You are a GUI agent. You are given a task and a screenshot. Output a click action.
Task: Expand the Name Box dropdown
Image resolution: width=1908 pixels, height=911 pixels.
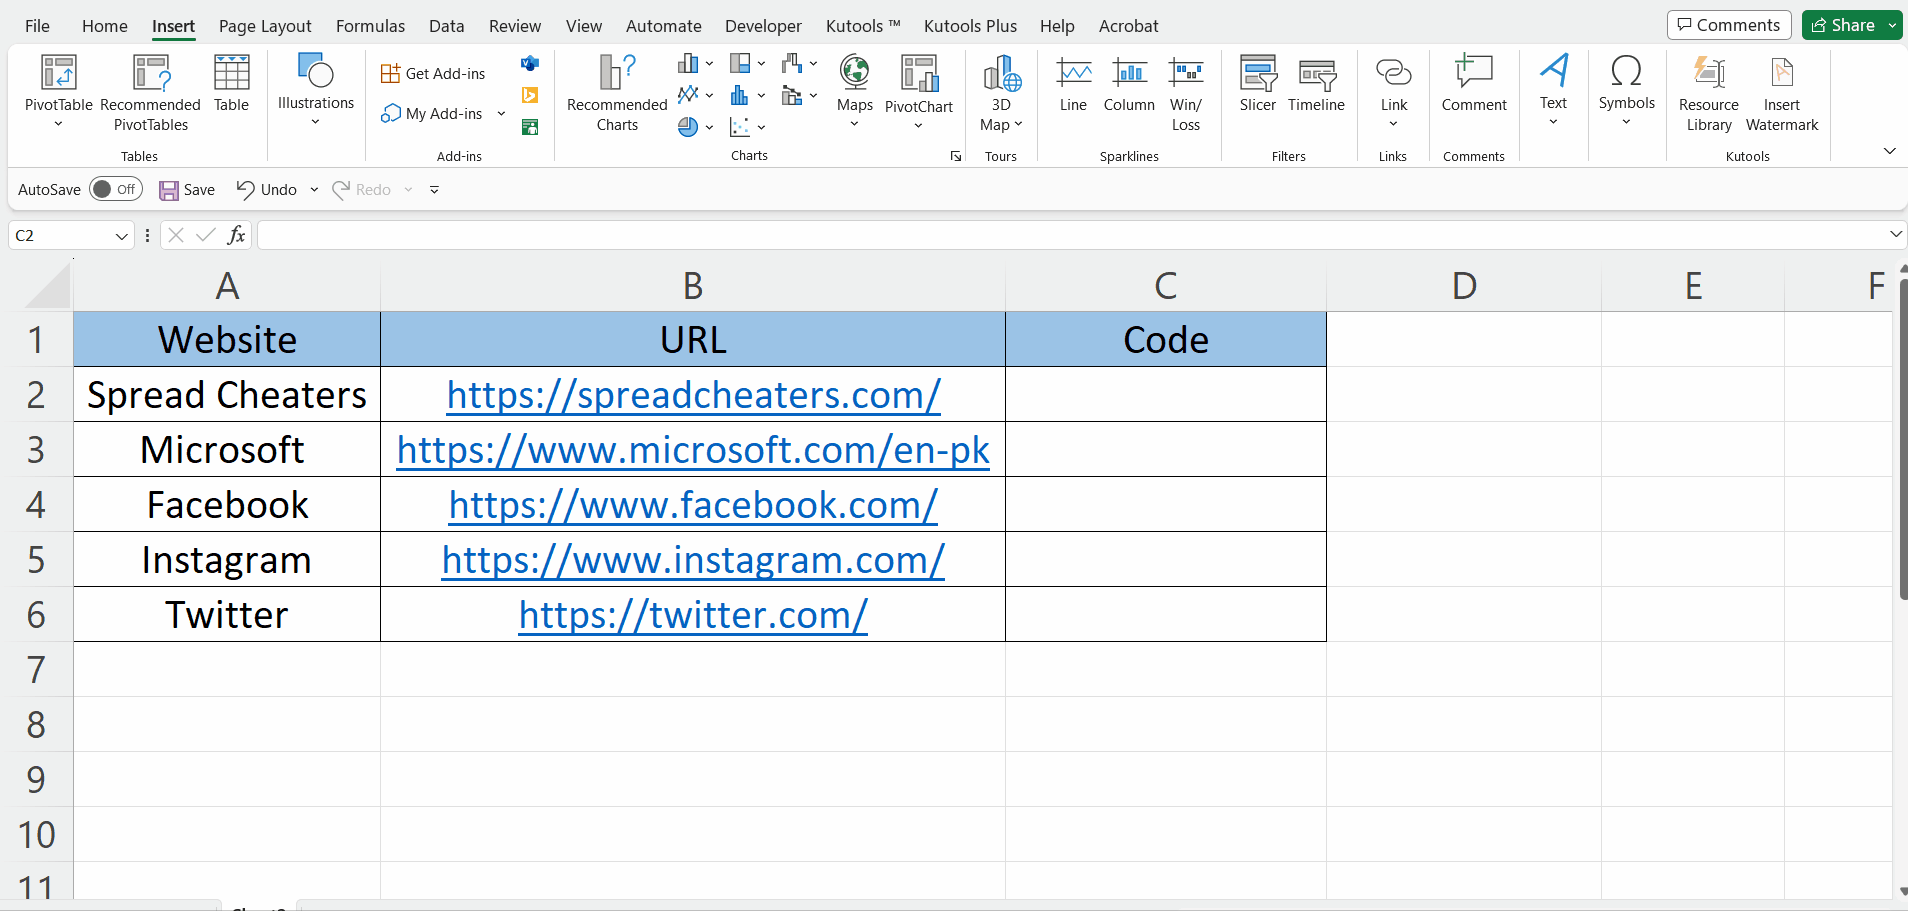tap(121, 236)
